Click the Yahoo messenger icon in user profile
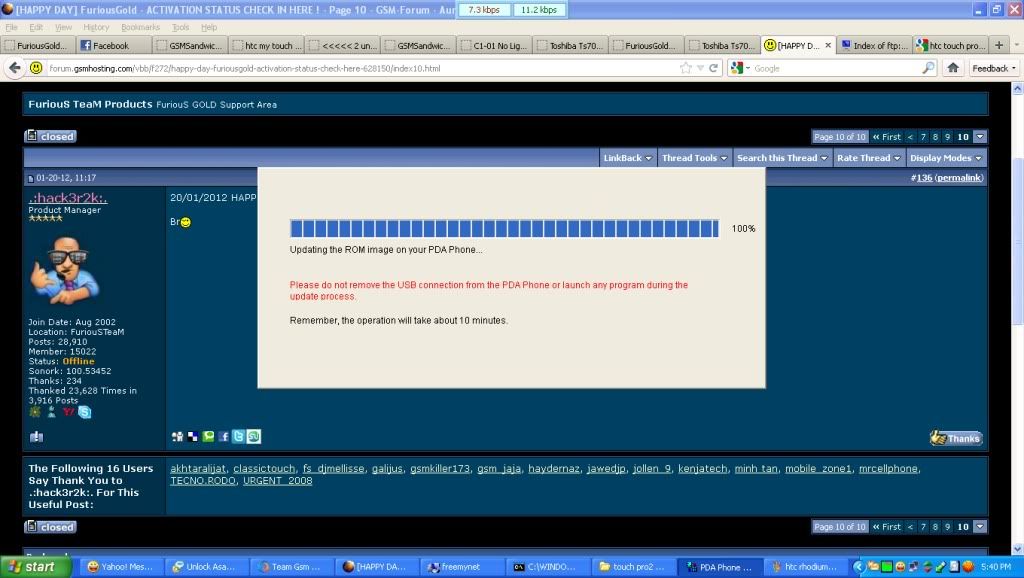 click(x=68, y=411)
